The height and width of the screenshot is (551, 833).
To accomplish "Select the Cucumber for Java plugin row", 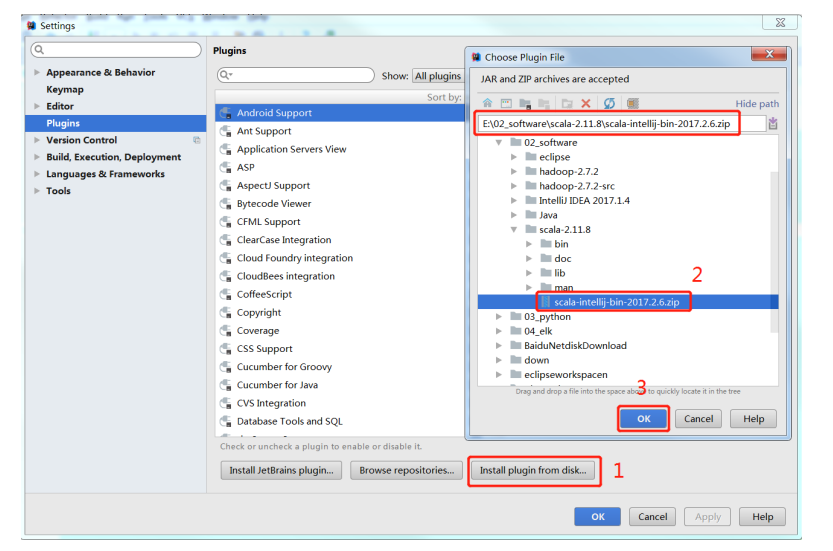I will tap(340, 385).
